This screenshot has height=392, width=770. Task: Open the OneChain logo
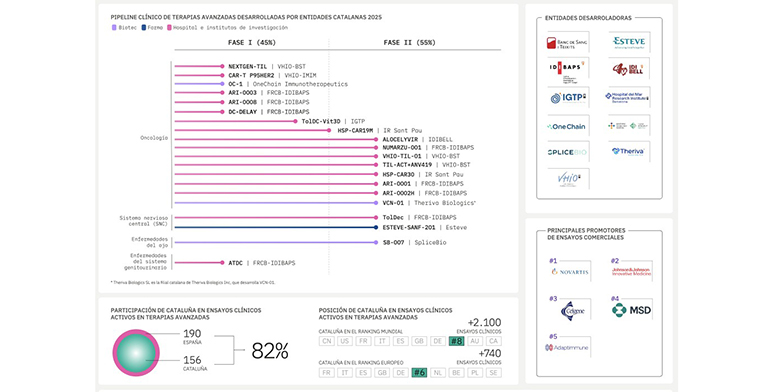(566, 126)
